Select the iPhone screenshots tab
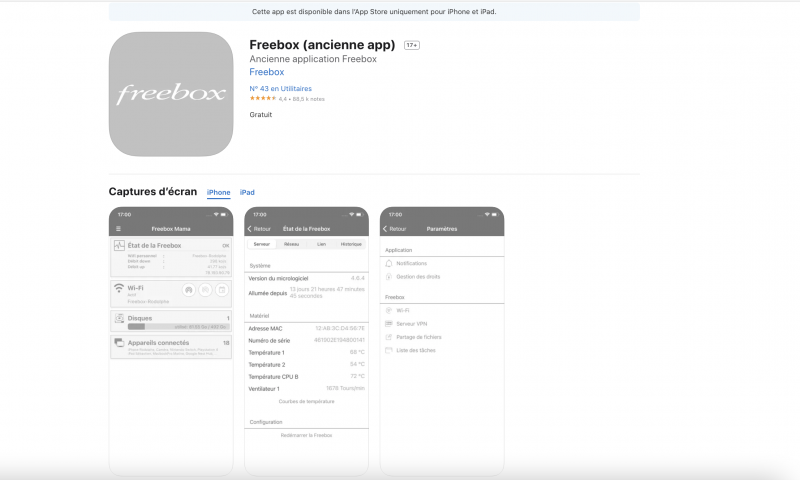 [218, 192]
